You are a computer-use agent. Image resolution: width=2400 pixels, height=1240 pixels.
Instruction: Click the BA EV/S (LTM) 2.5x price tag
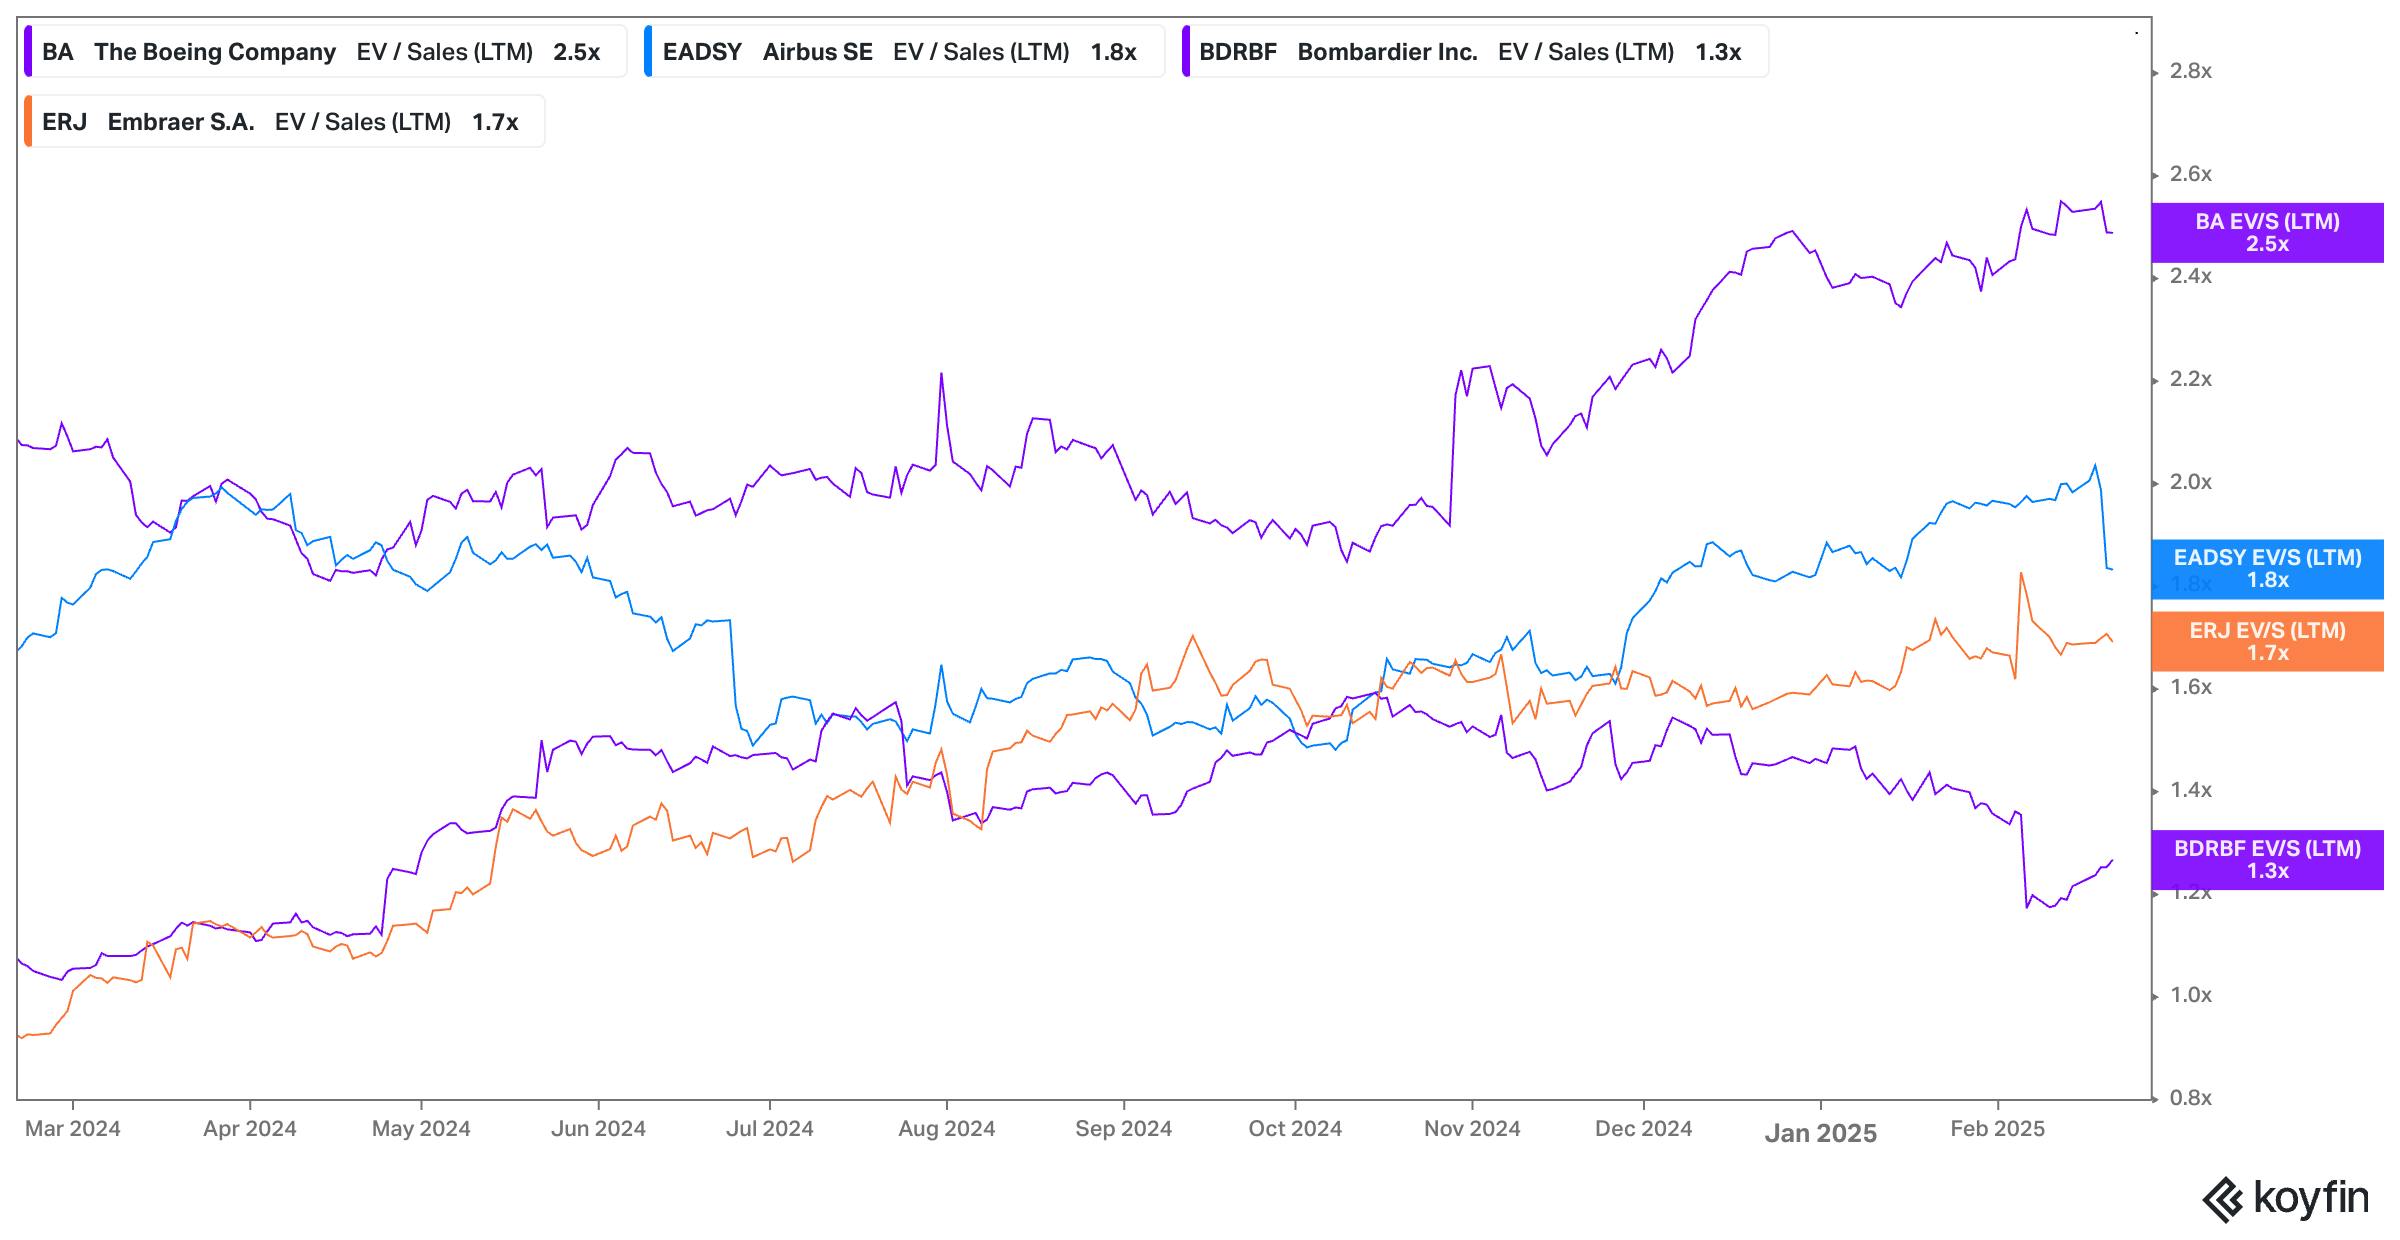[2267, 233]
